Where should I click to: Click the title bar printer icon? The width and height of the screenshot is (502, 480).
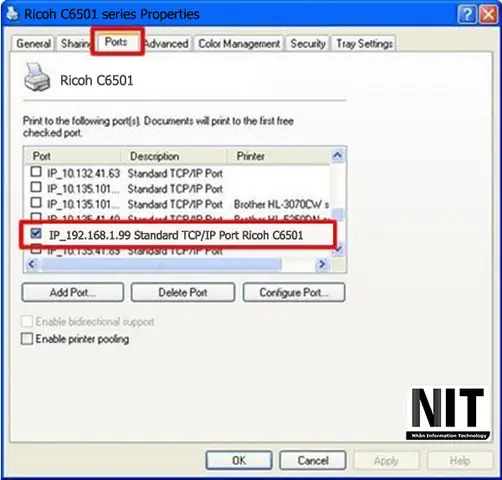[12, 14]
